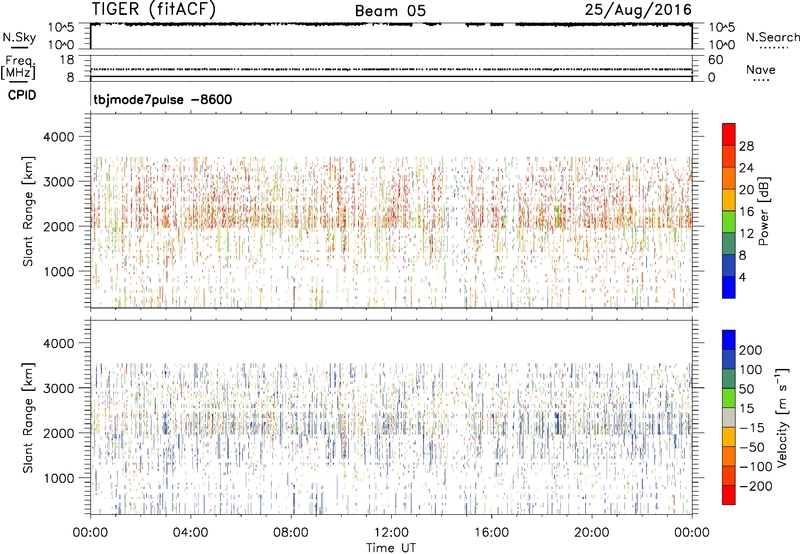Viewport: 800px width, 554px height.
Task: Click the dark blue top of velocity colorbar
Action: click(729, 340)
